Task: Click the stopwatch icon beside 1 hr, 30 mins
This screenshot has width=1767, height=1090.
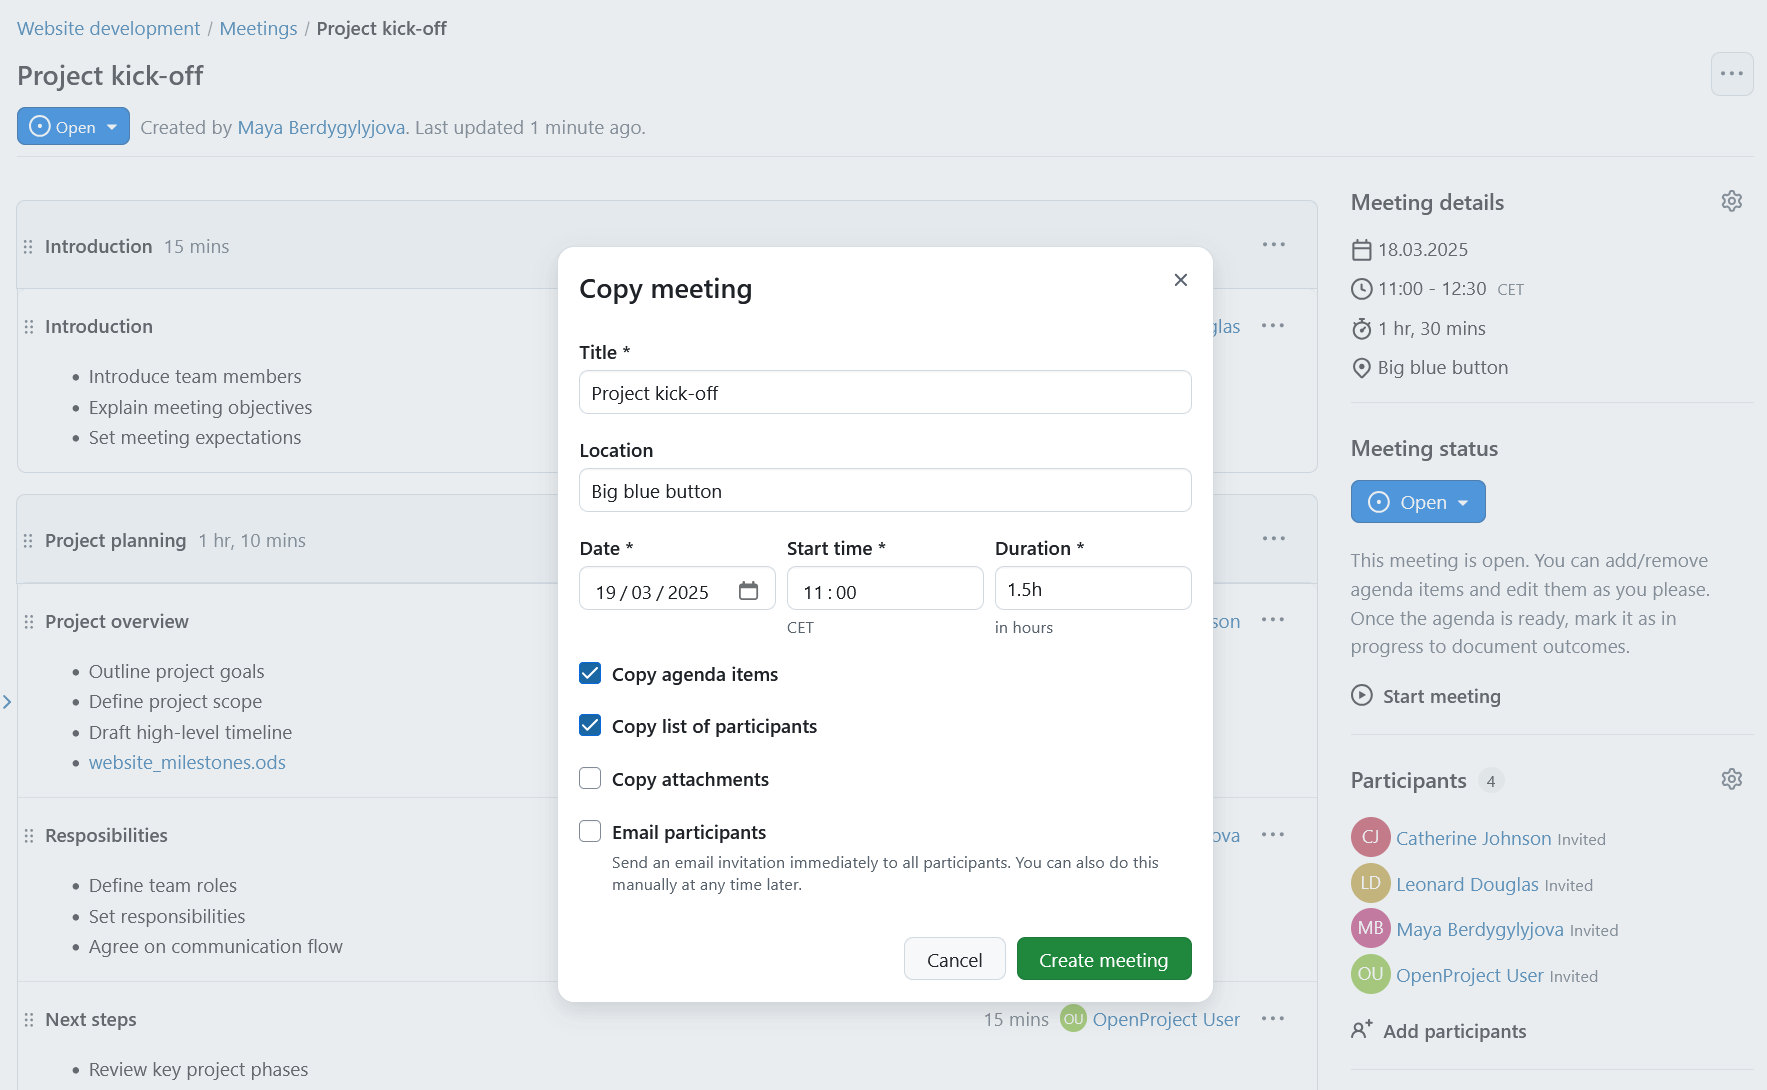Action: coord(1361,328)
